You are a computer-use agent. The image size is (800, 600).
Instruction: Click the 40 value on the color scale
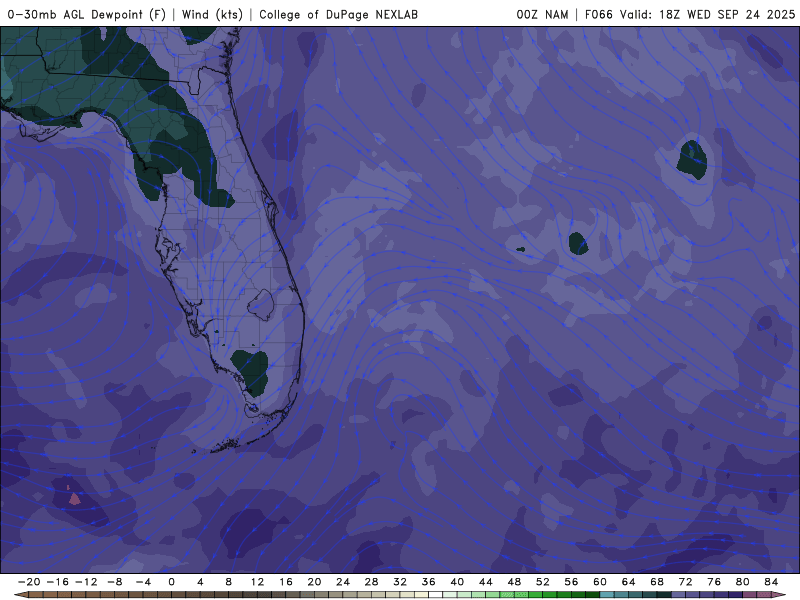point(457,582)
